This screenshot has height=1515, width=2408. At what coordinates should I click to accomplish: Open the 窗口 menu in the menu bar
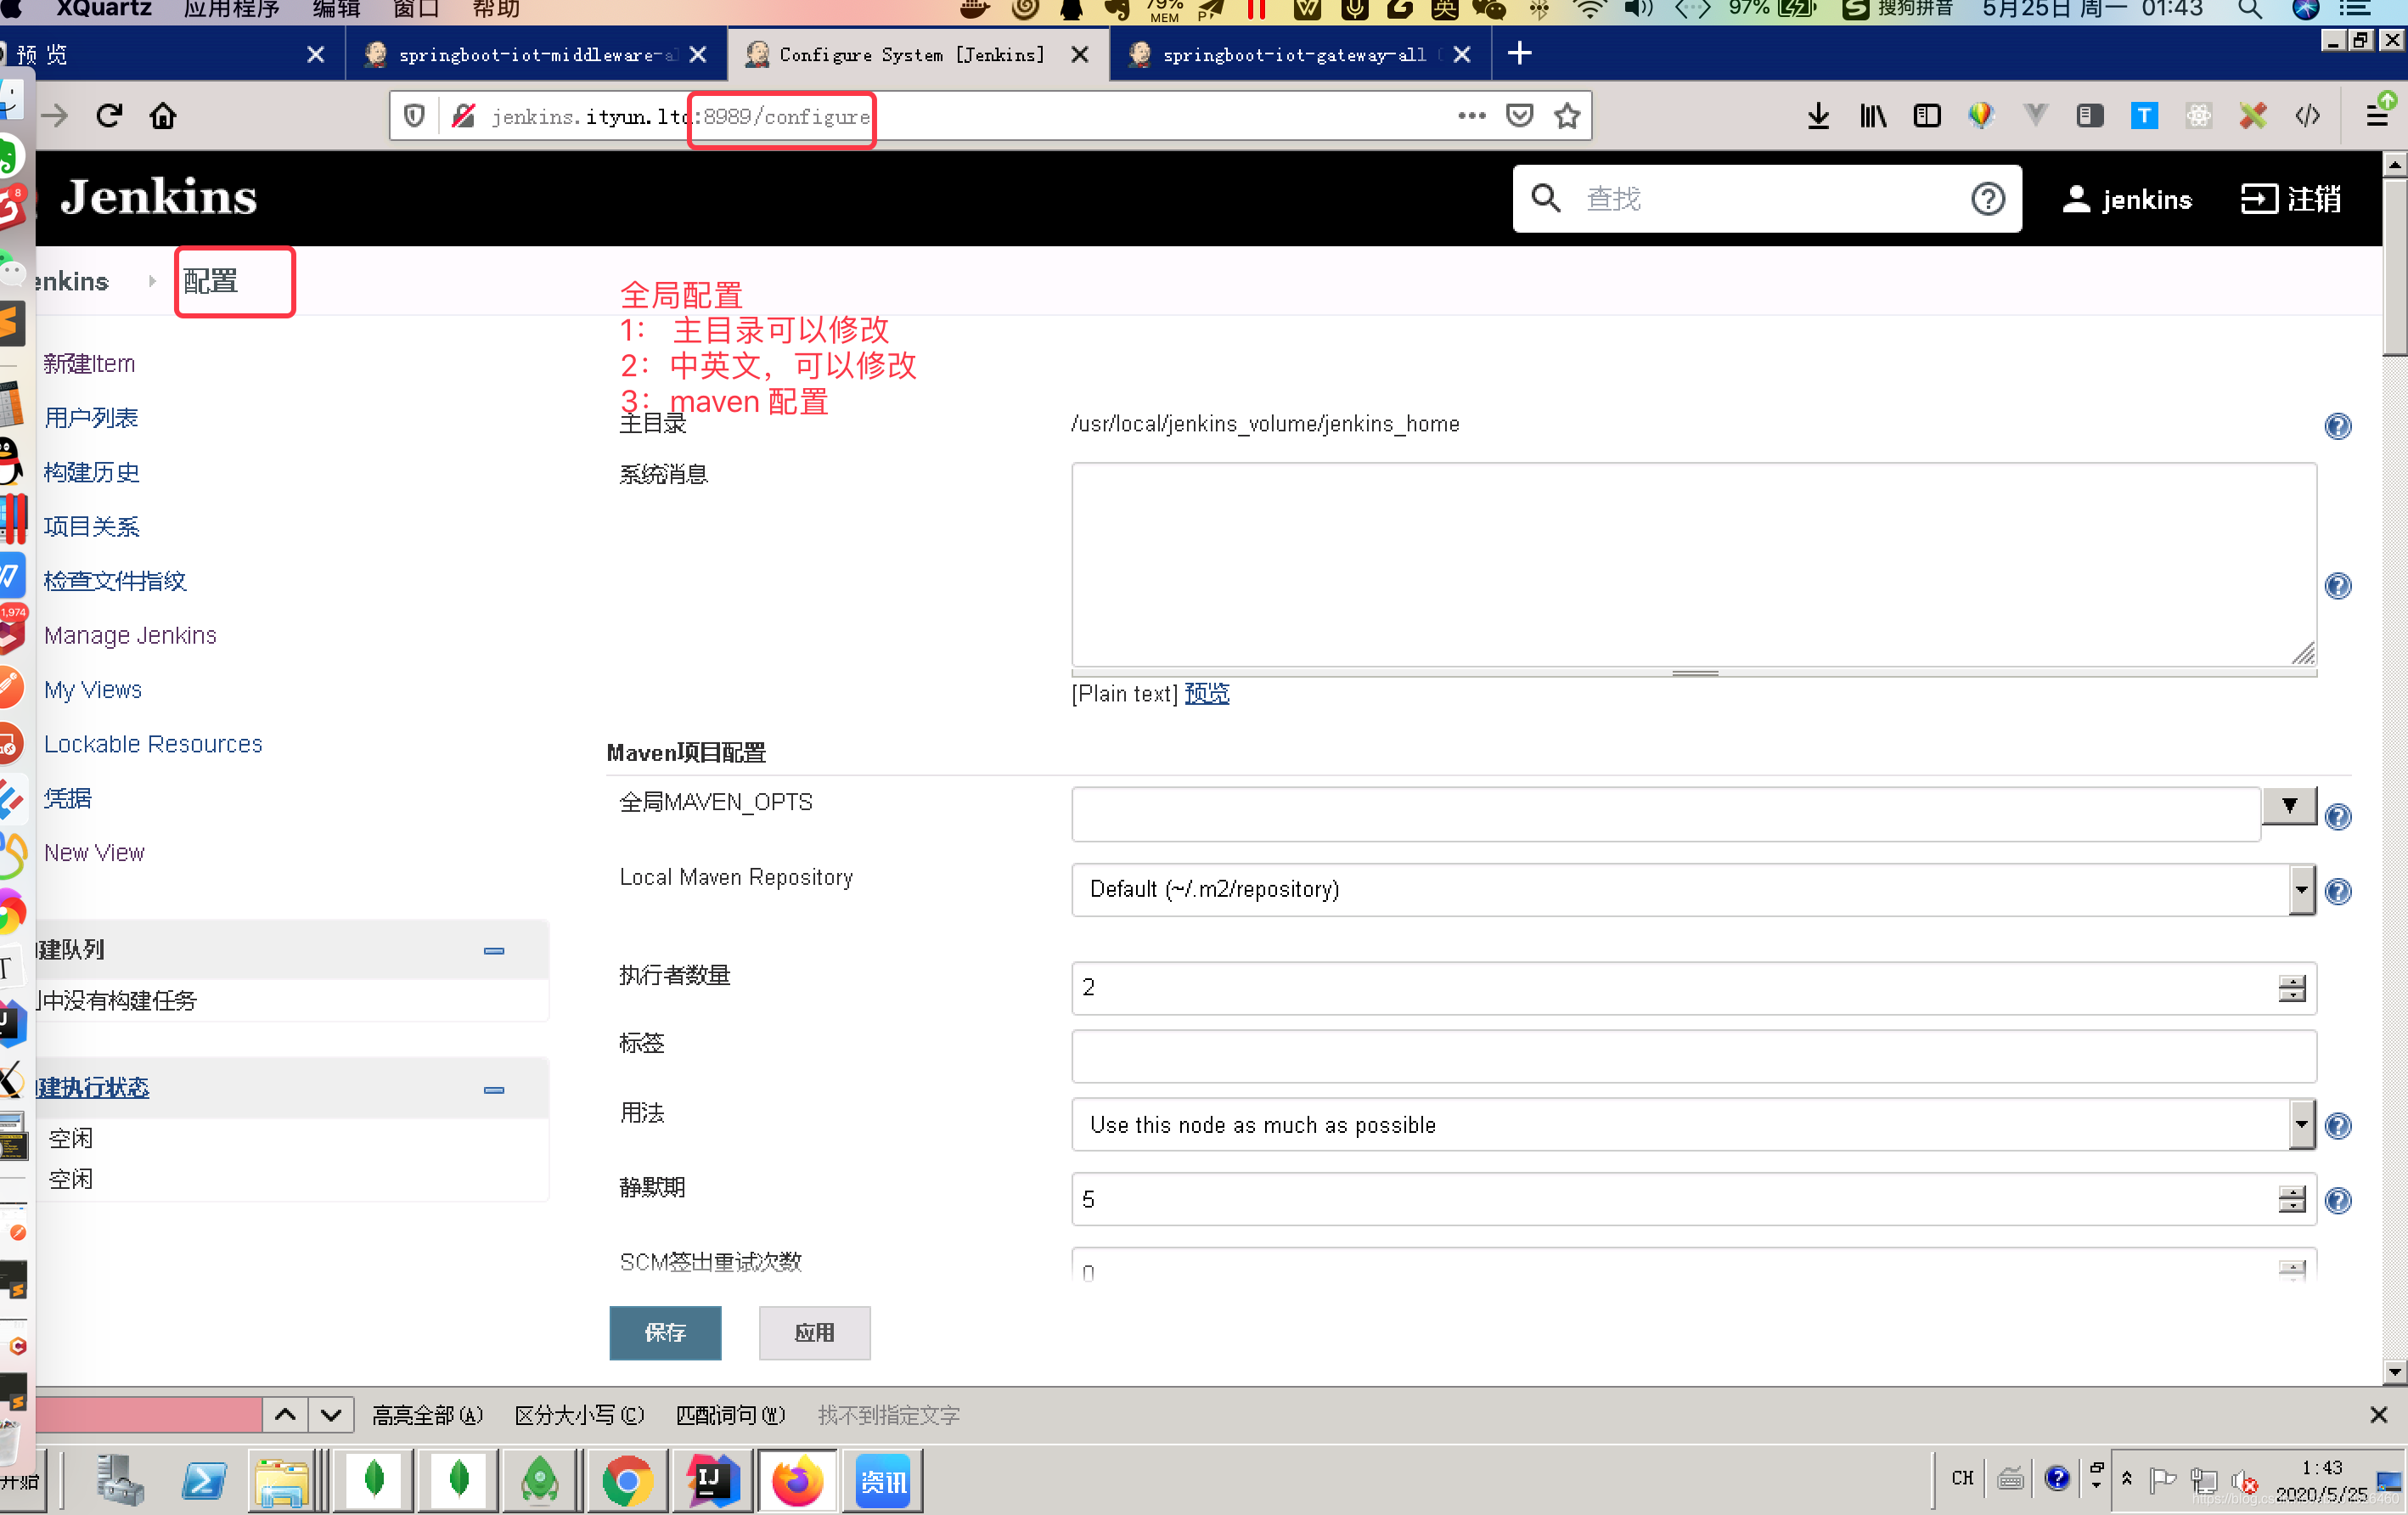coord(416,10)
